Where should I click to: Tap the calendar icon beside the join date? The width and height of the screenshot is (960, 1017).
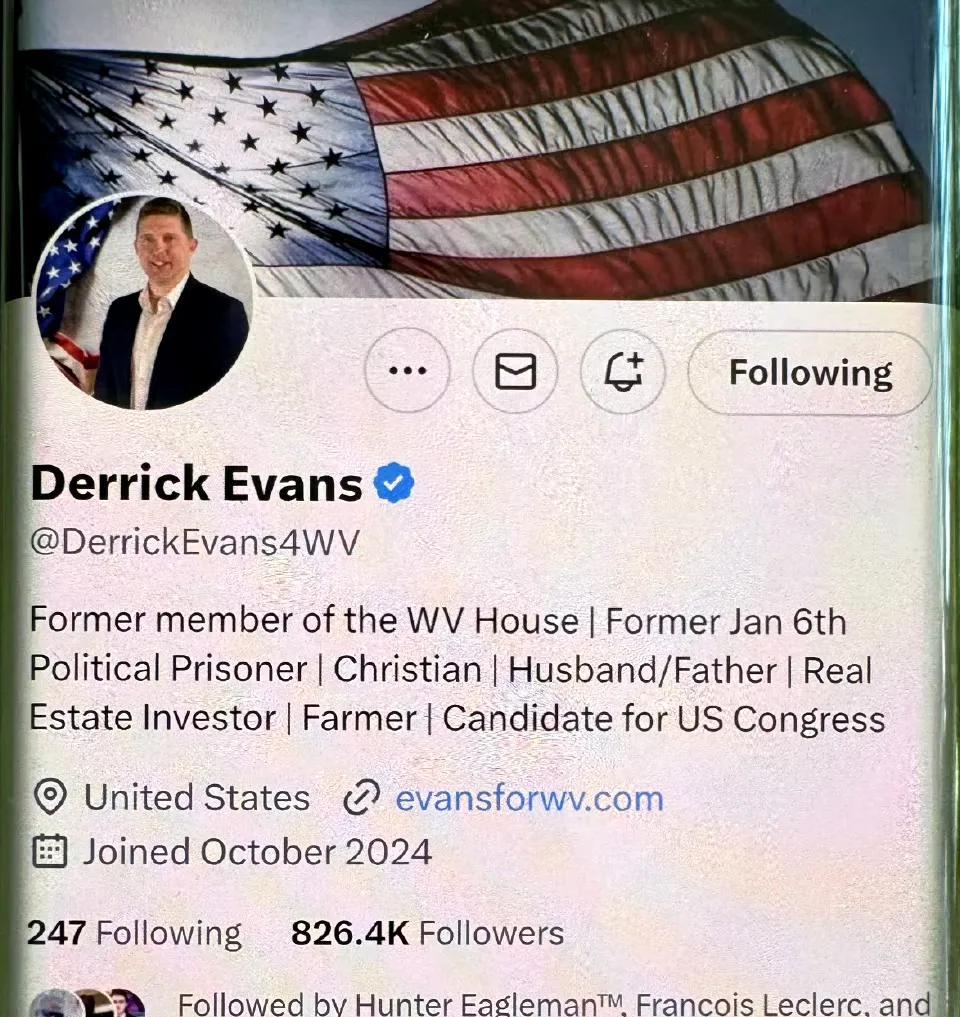coord(50,852)
